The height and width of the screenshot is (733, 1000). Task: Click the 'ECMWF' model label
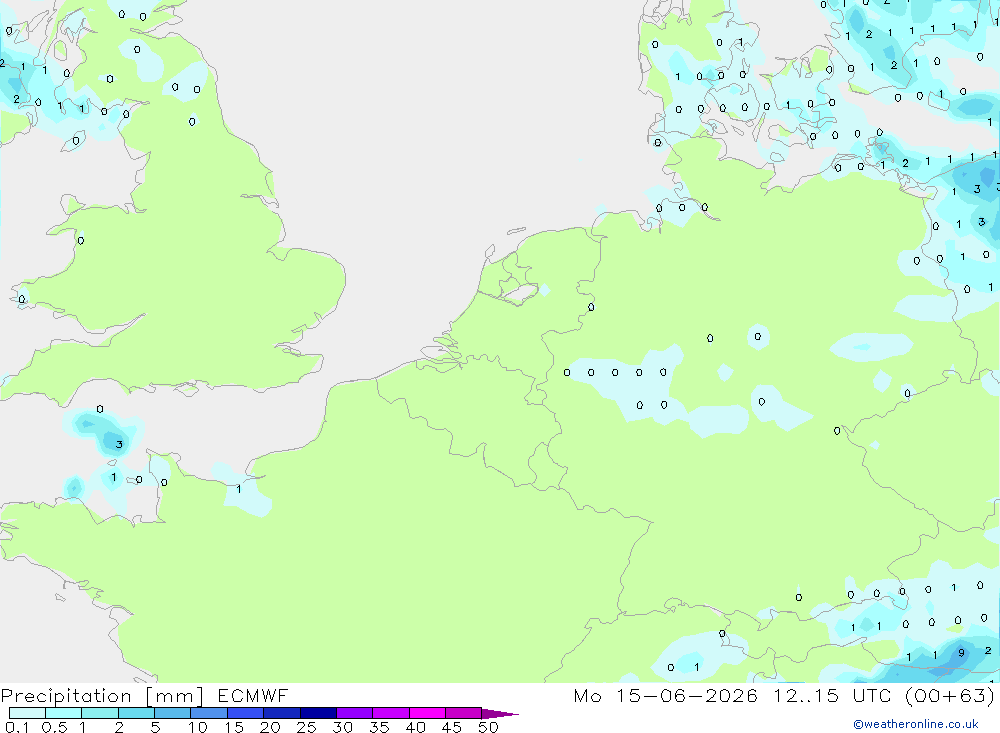pyautogui.click(x=253, y=695)
